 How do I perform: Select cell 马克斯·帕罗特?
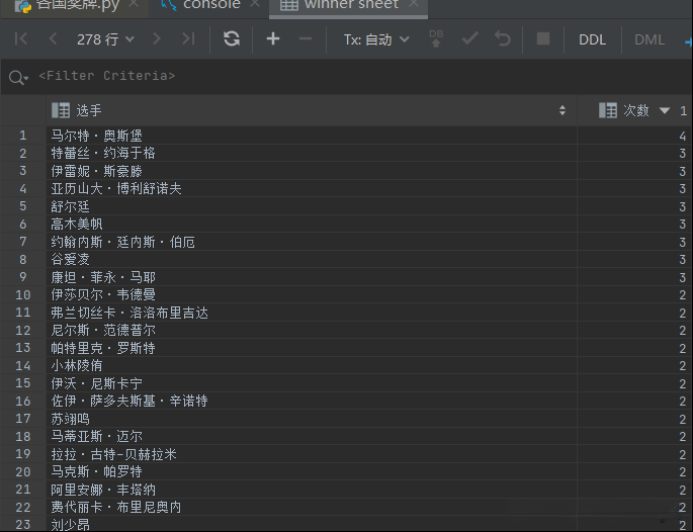point(312,471)
